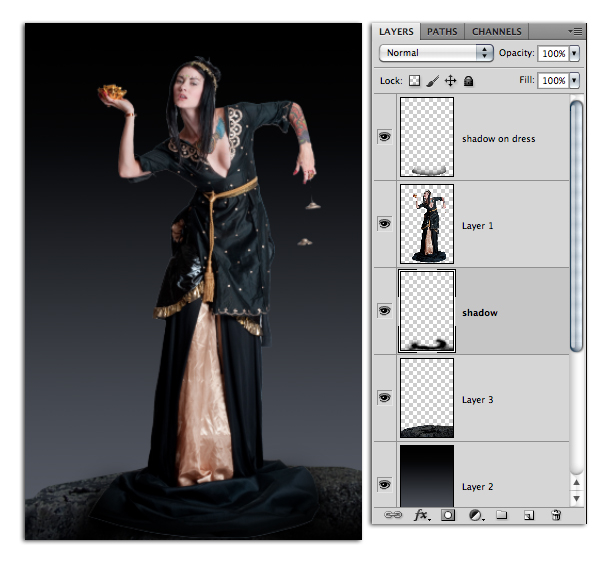Click the lock transparent pixels icon
The height and width of the screenshot is (561, 600).
tap(414, 81)
